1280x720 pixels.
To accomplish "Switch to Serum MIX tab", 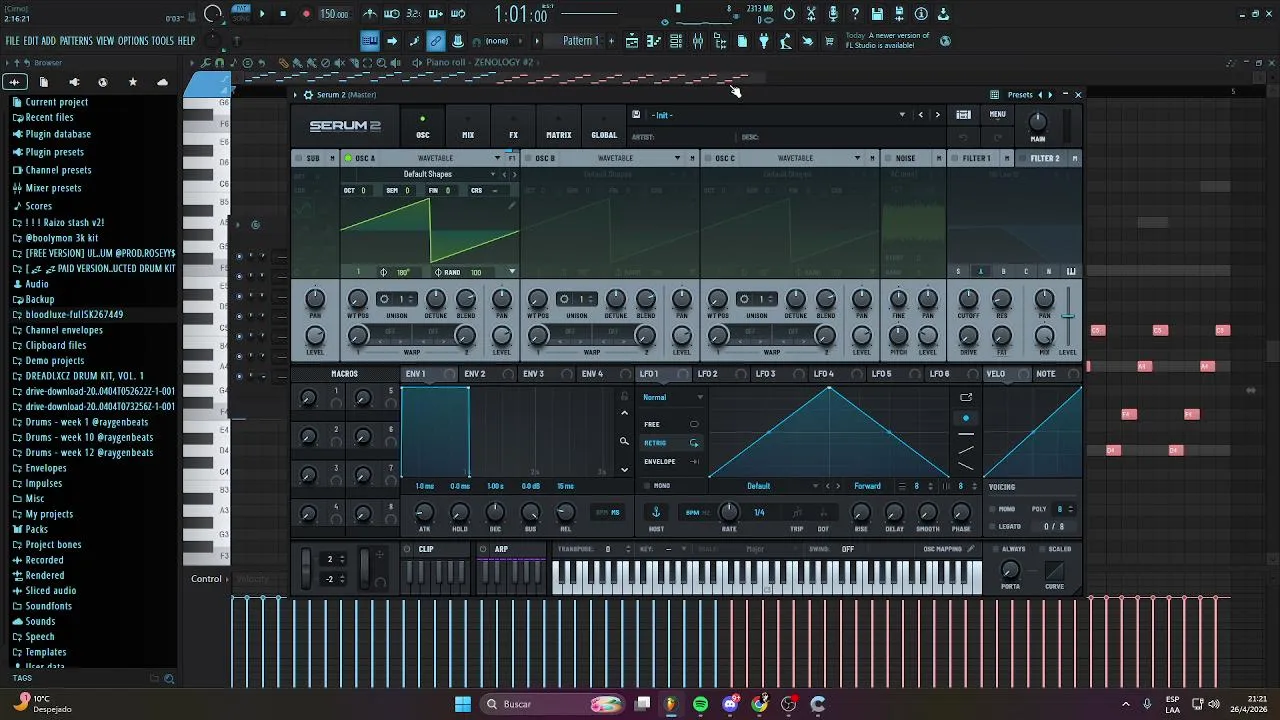I will coord(468,128).
